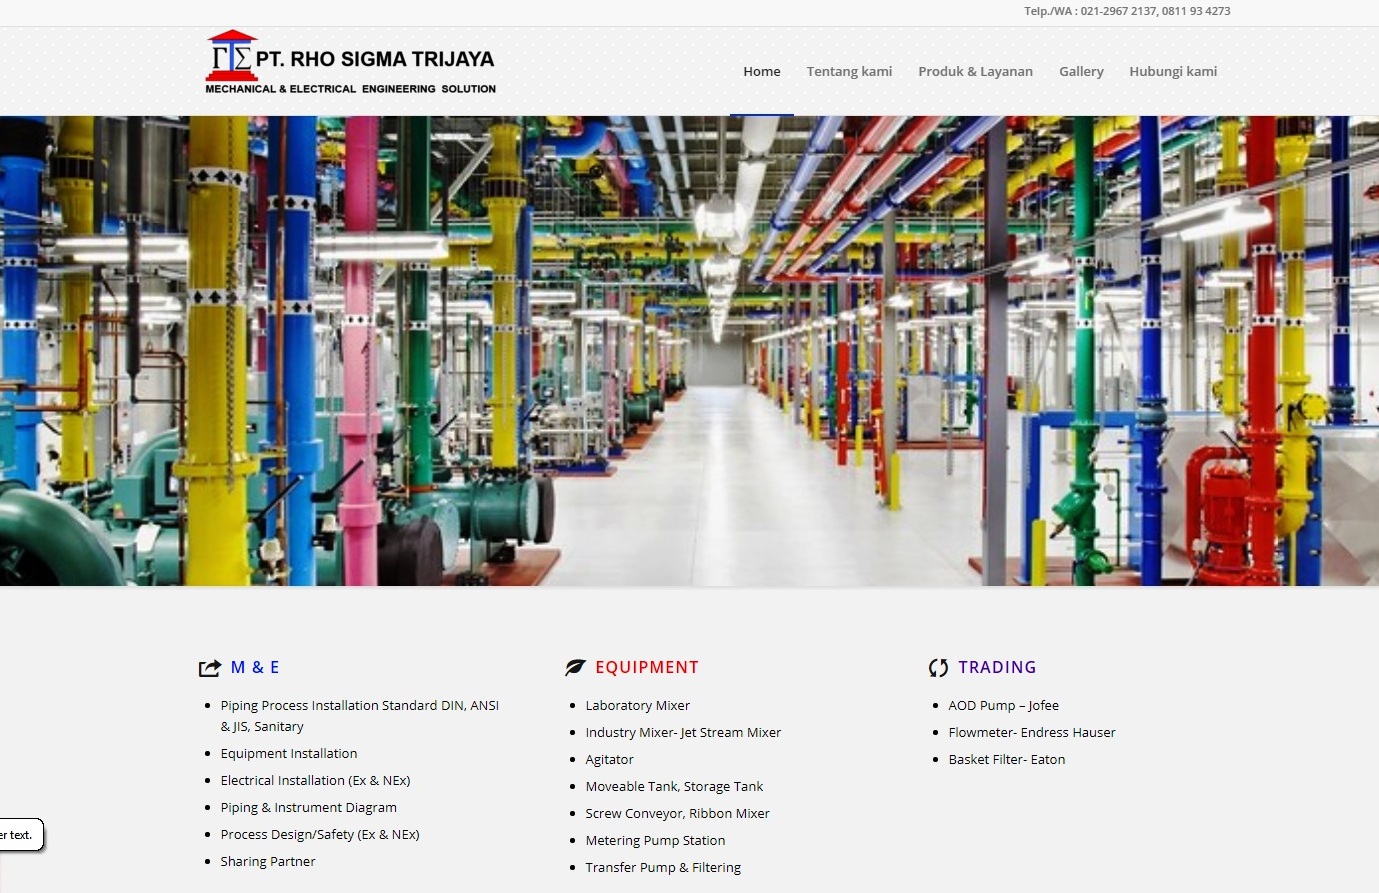
Task: Click the leaf icon beside Equipment
Action: click(575, 668)
